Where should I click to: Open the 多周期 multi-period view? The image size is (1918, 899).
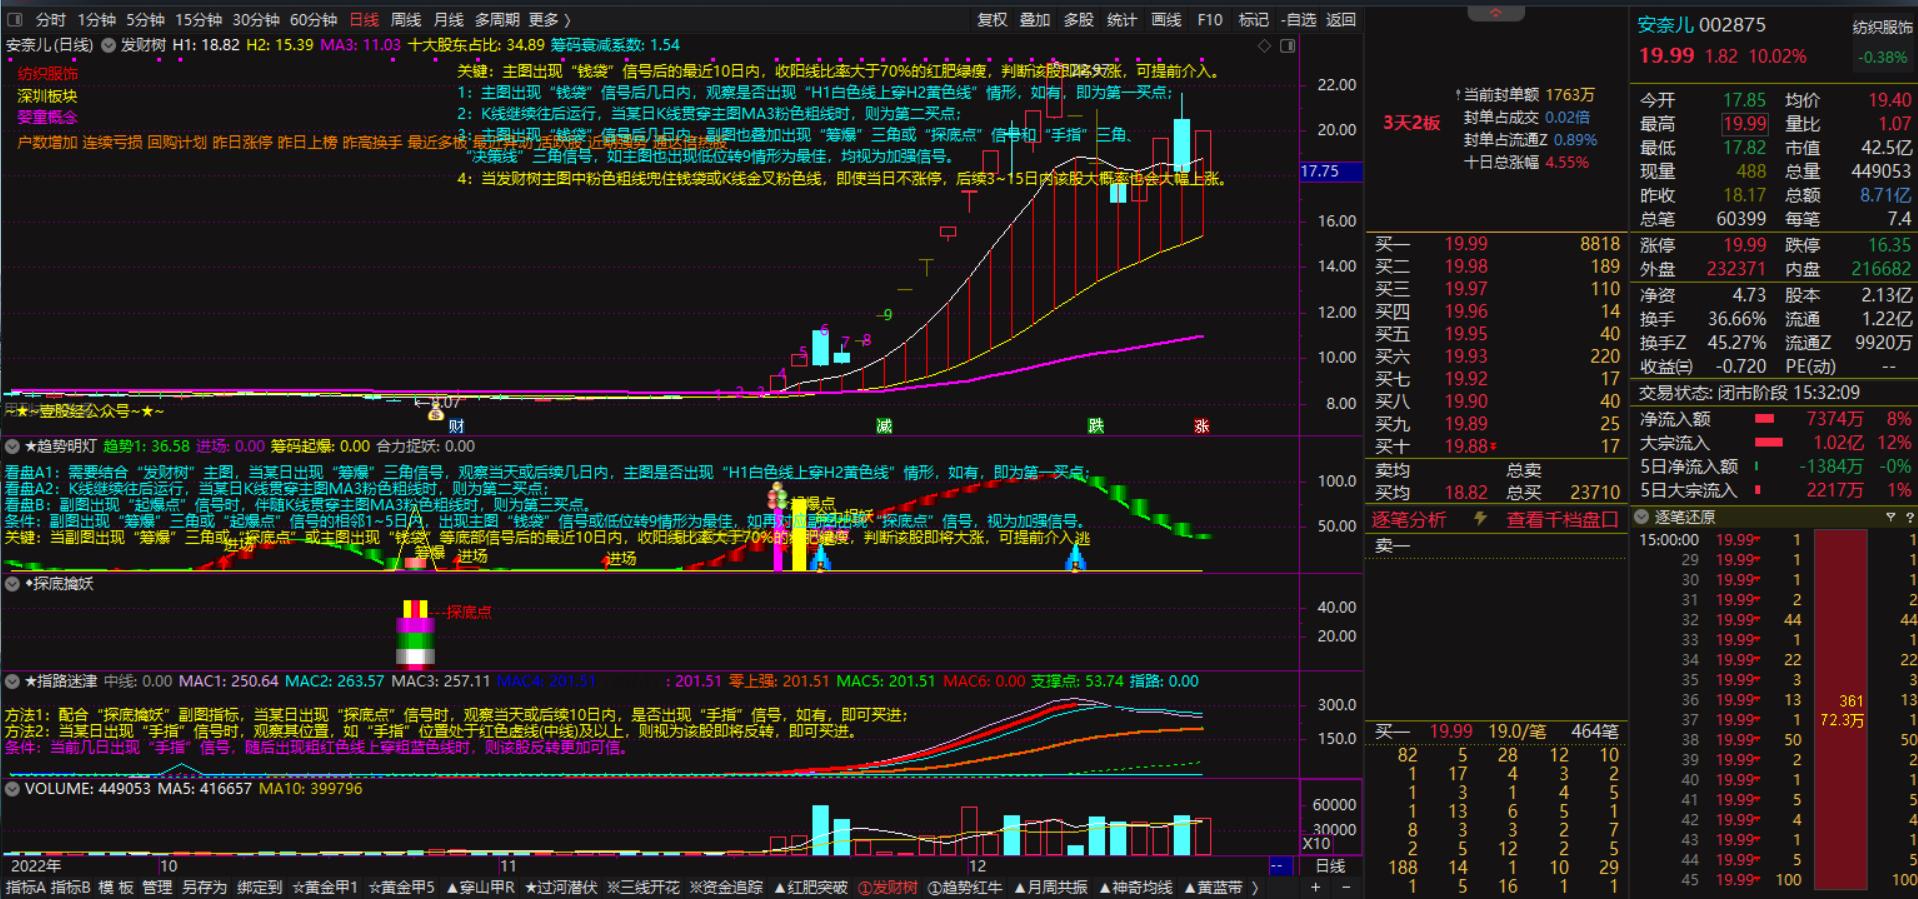click(x=497, y=19)
